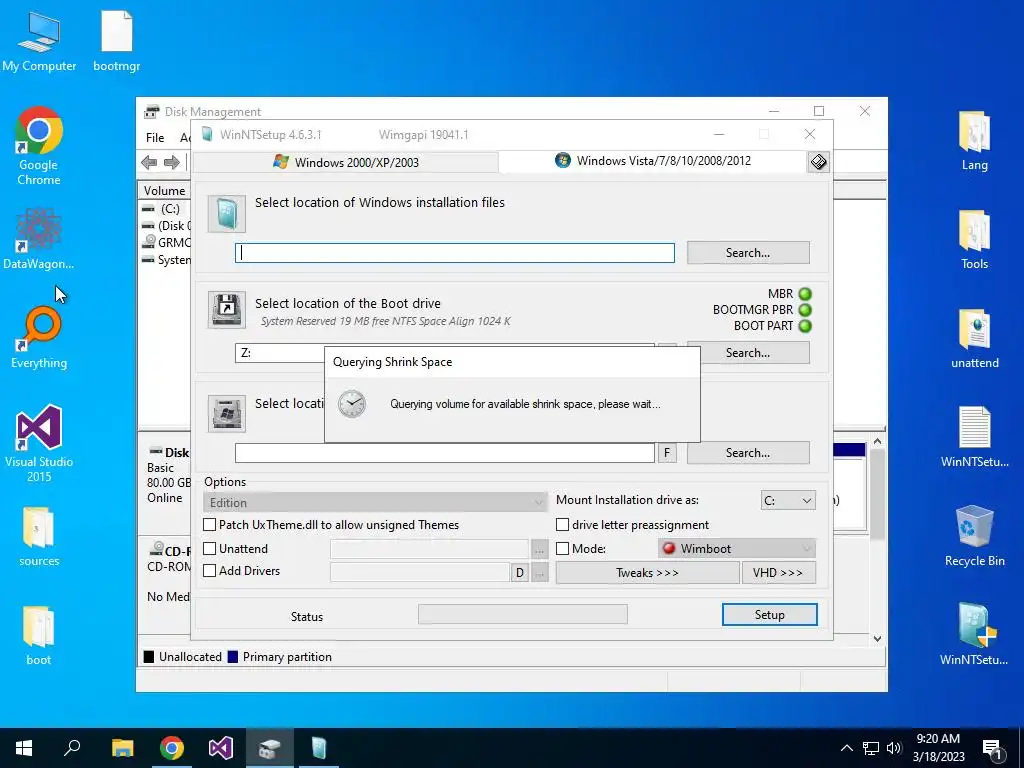The height and width of the screenshot is (768, 1024).
Task: Open the Recycle Bin
Action: [x=974, y=536]
